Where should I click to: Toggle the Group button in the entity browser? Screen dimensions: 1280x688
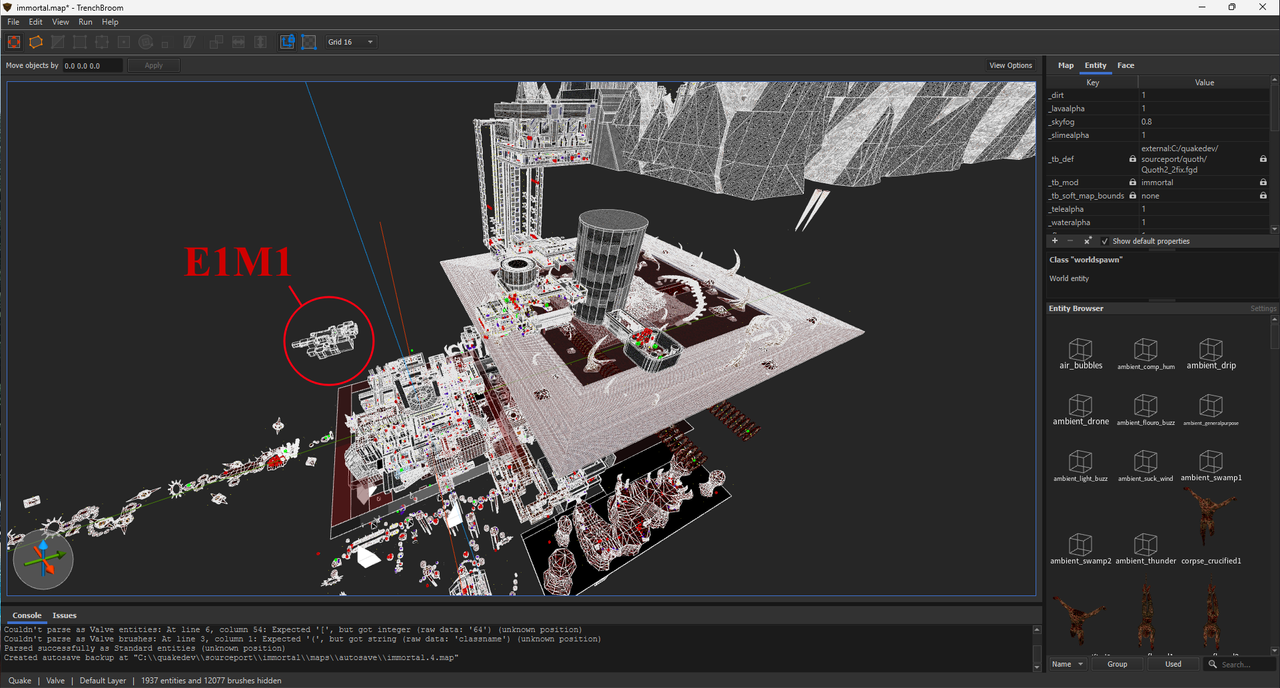click(1117, 664)
